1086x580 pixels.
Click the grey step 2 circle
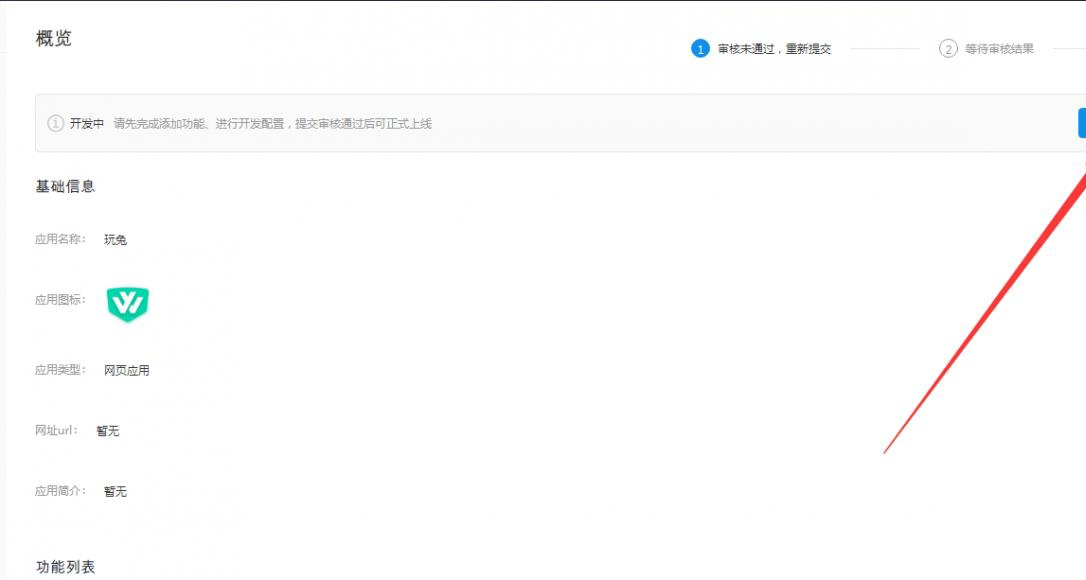pos(948,49)
